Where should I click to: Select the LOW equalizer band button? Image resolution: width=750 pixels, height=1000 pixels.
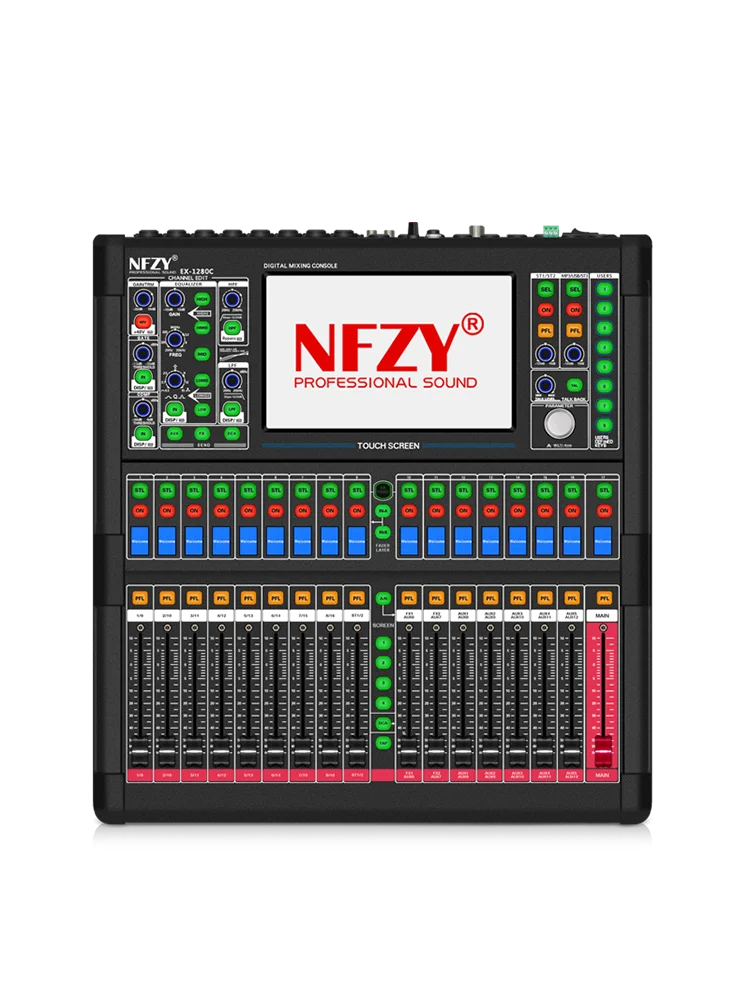[202, 409]
